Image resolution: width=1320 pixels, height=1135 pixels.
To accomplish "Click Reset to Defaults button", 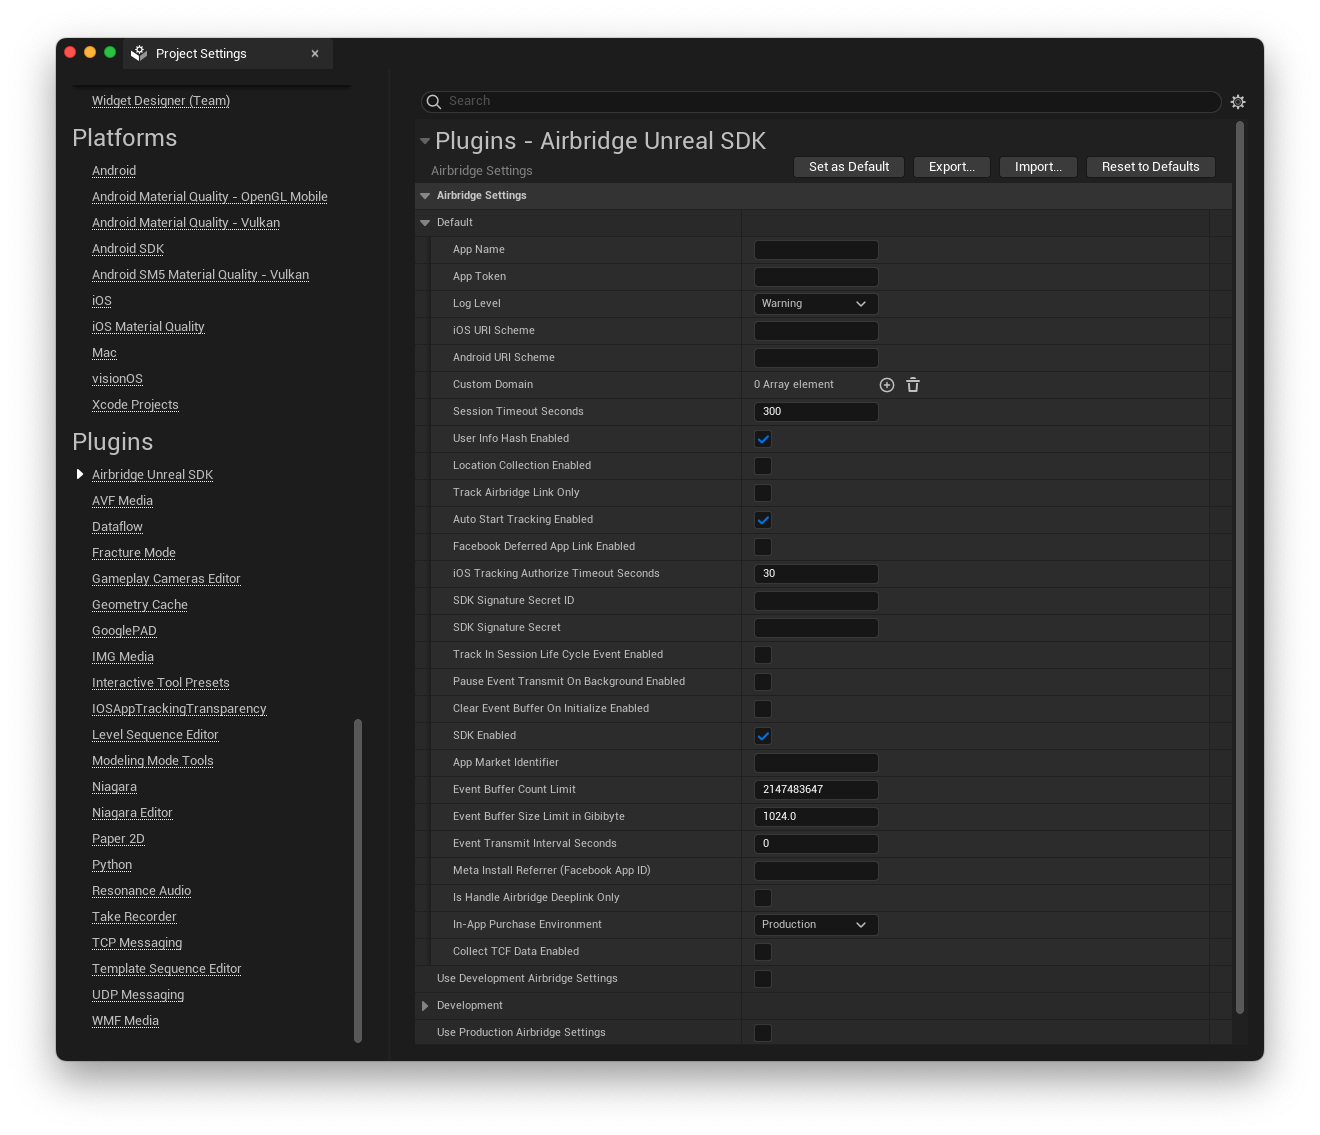I will click(1150, 167).
